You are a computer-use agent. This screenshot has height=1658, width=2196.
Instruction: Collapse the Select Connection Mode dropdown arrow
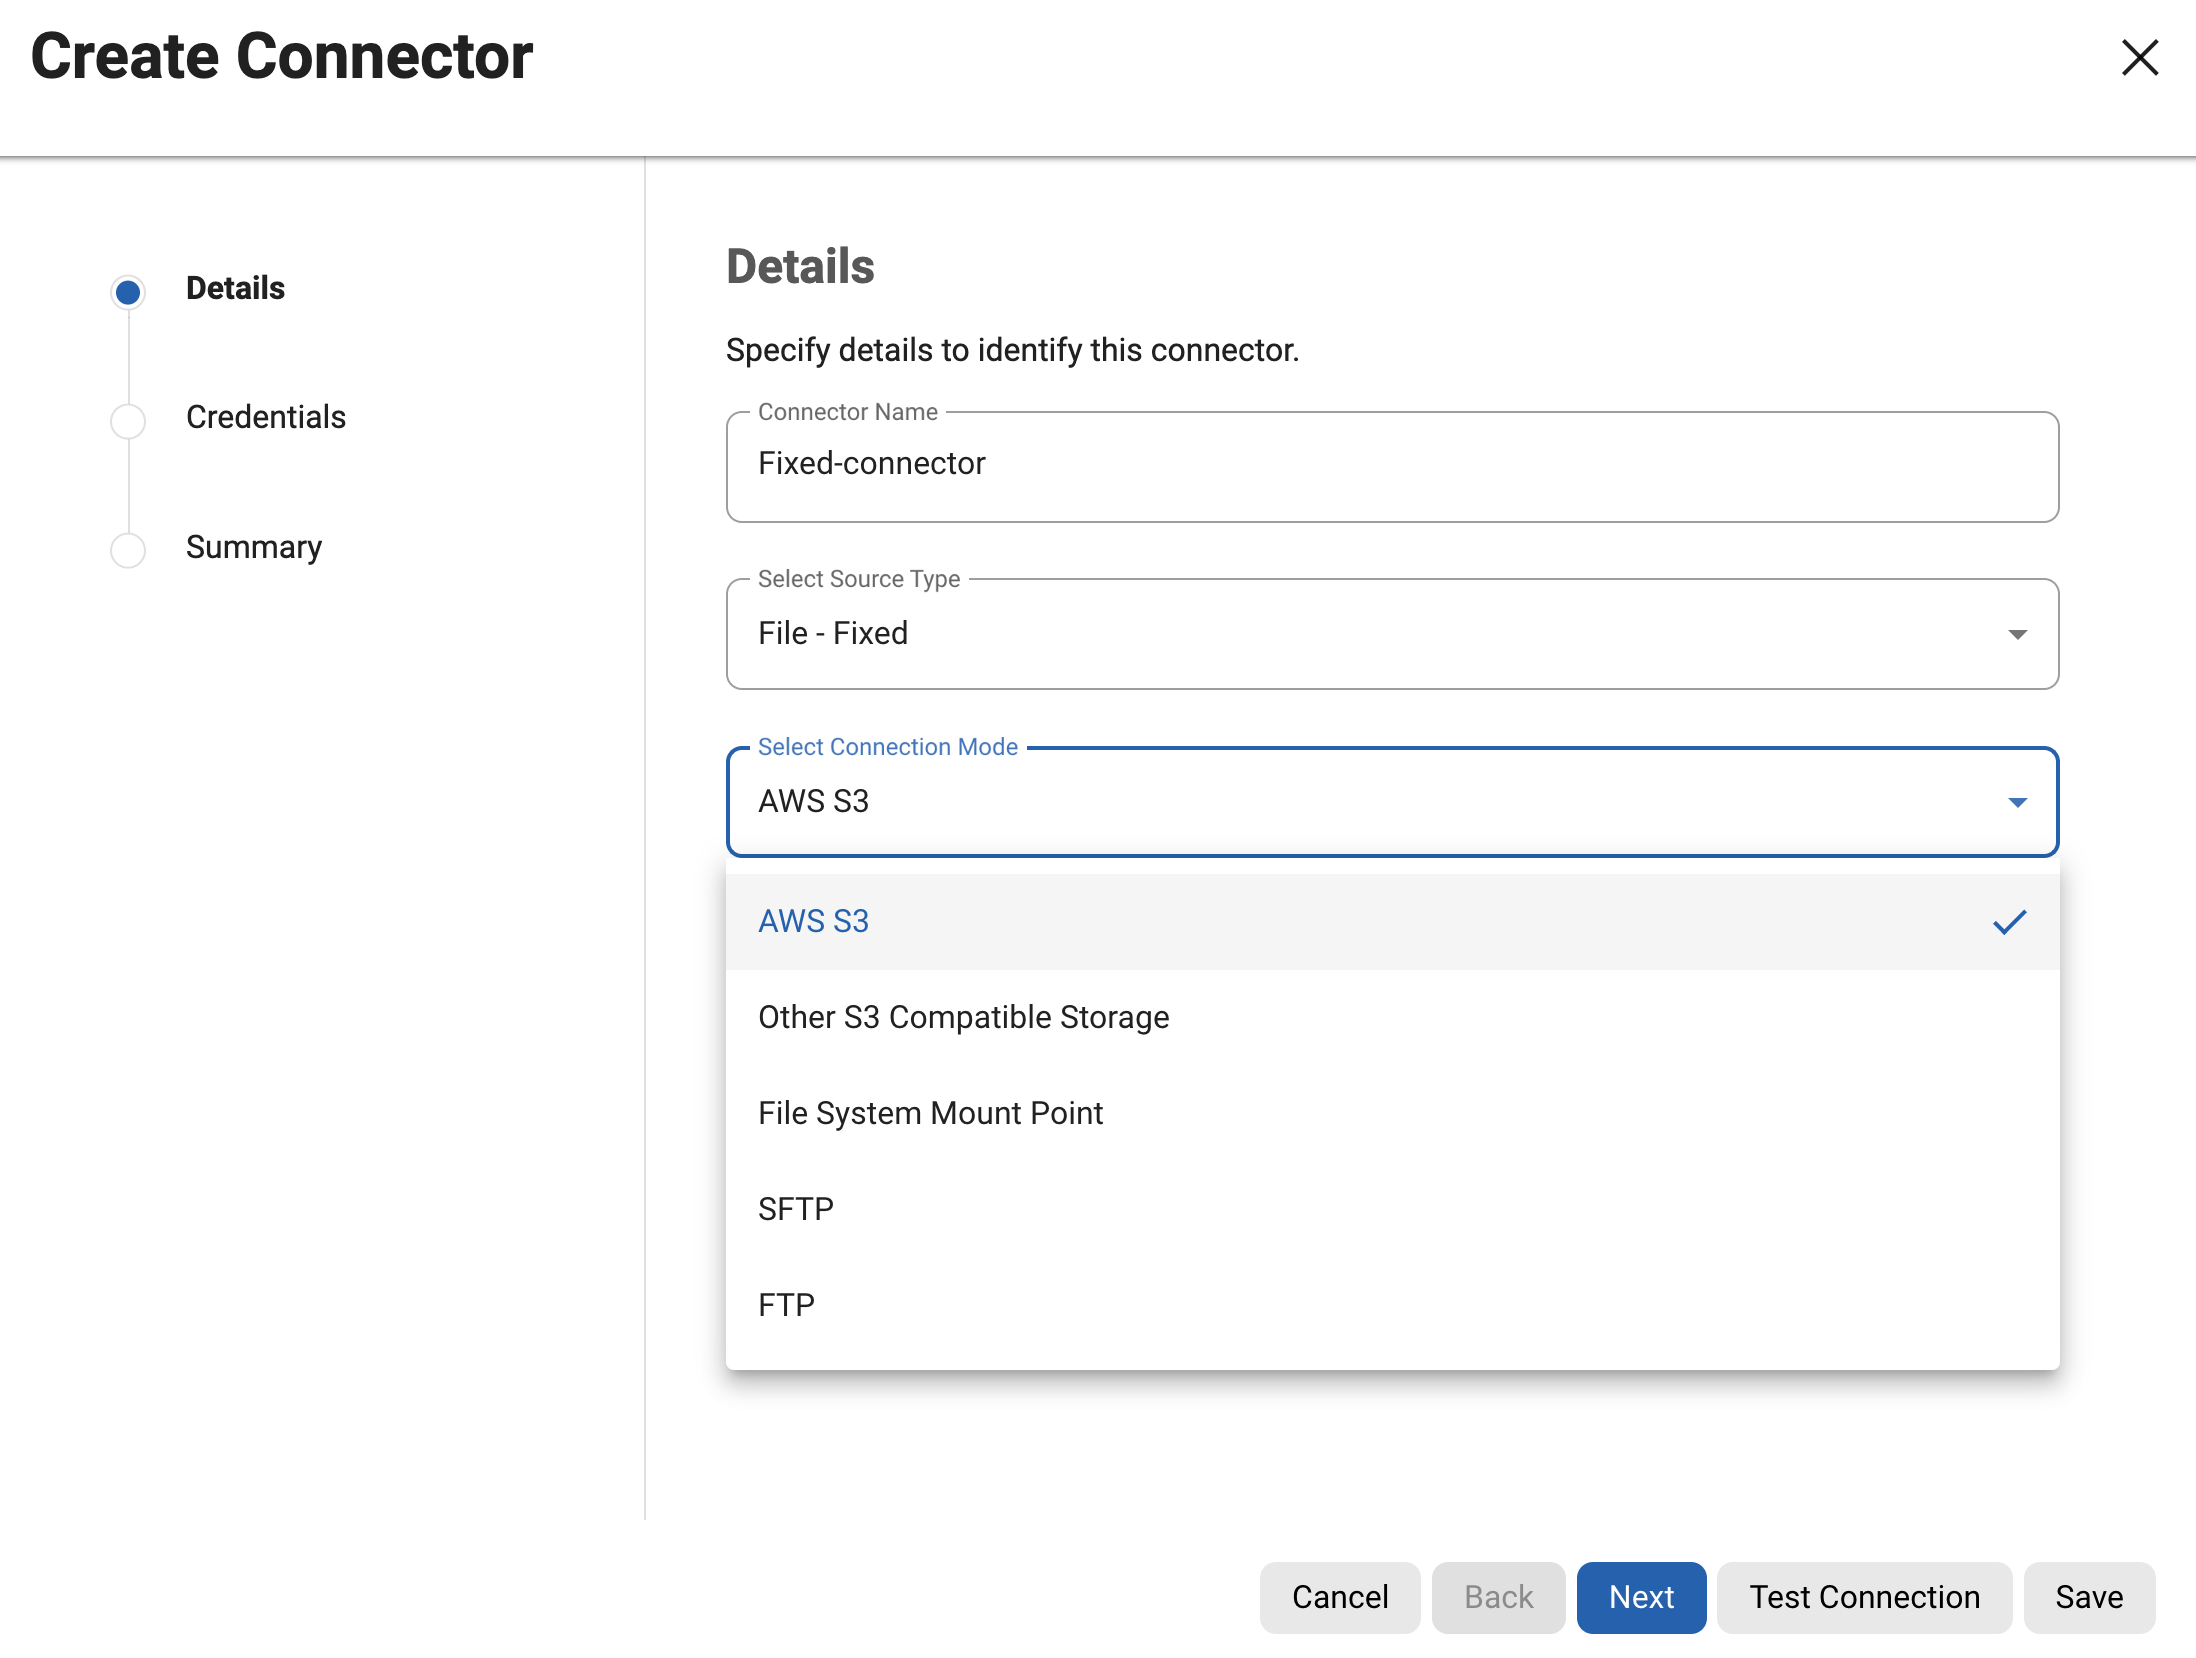point(2019,802)
